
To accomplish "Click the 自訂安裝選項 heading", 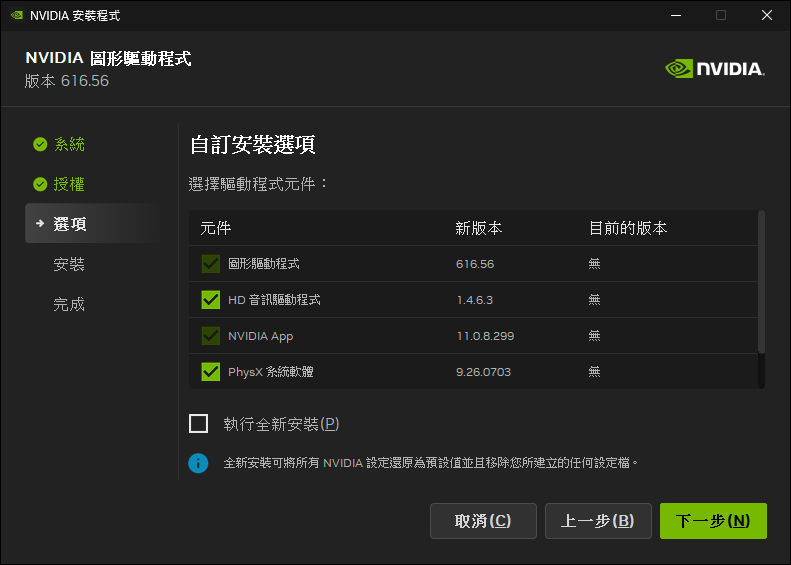I will tap(252, 145).
